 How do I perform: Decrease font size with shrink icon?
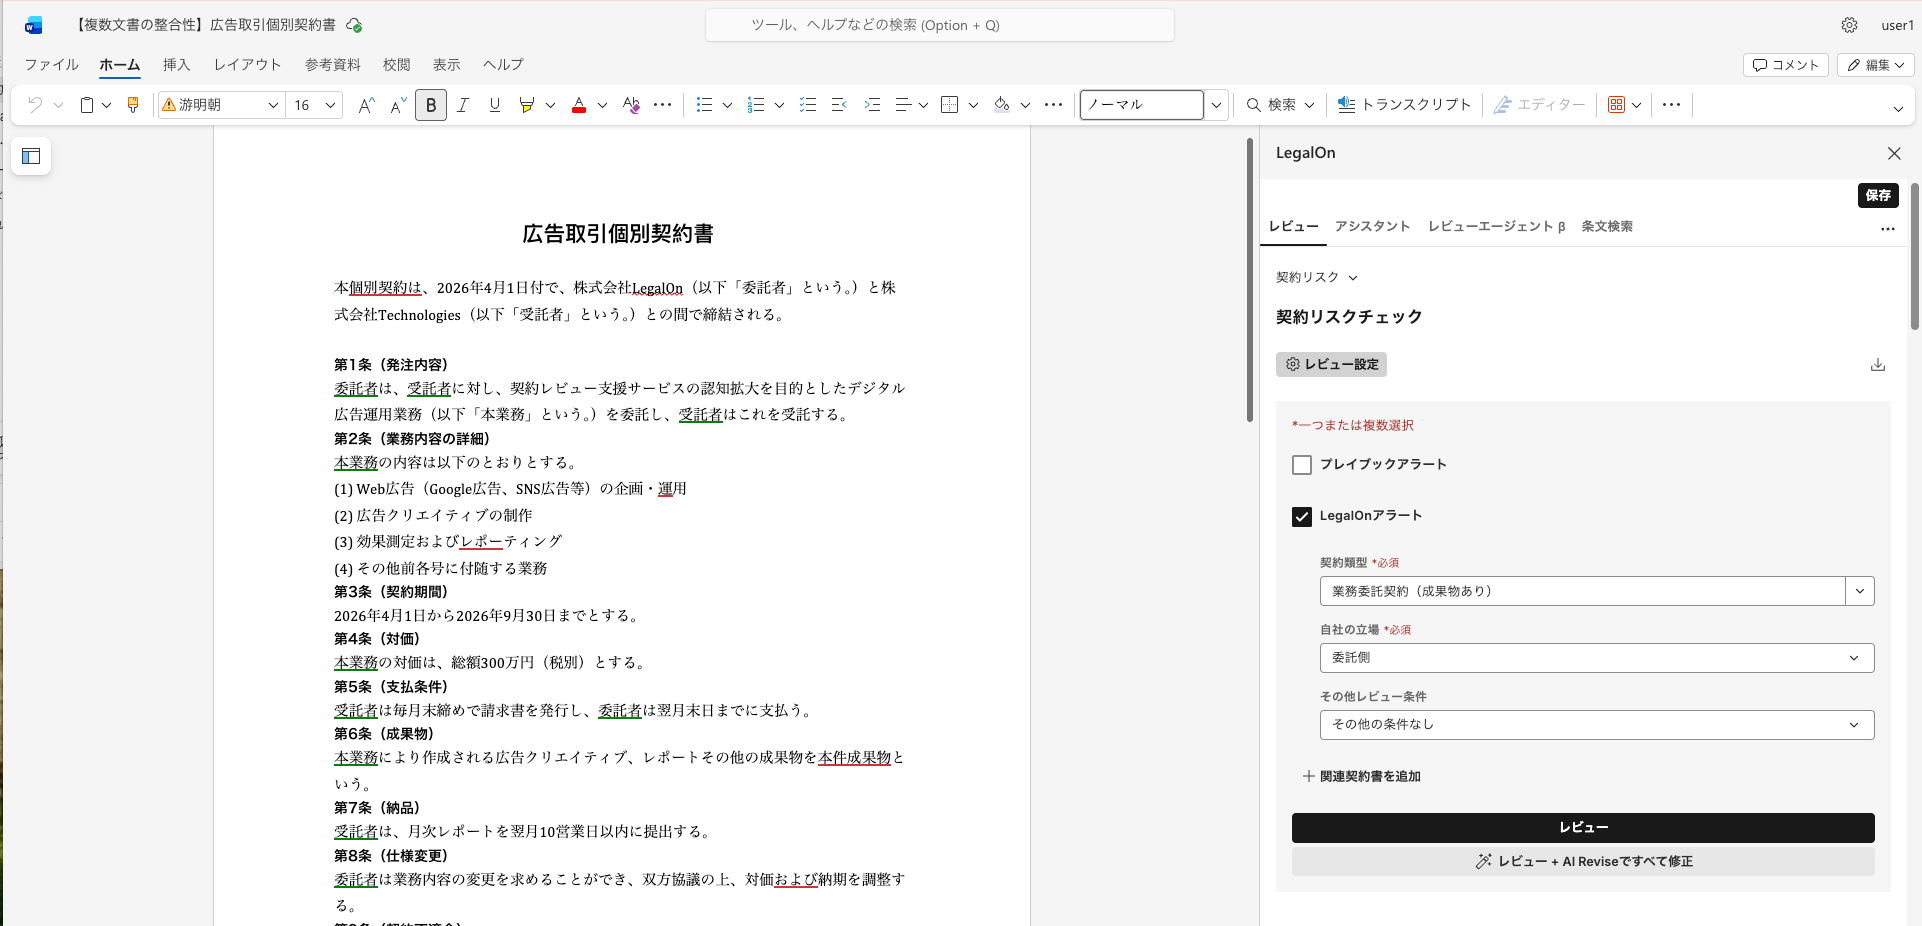coord(398,105)
